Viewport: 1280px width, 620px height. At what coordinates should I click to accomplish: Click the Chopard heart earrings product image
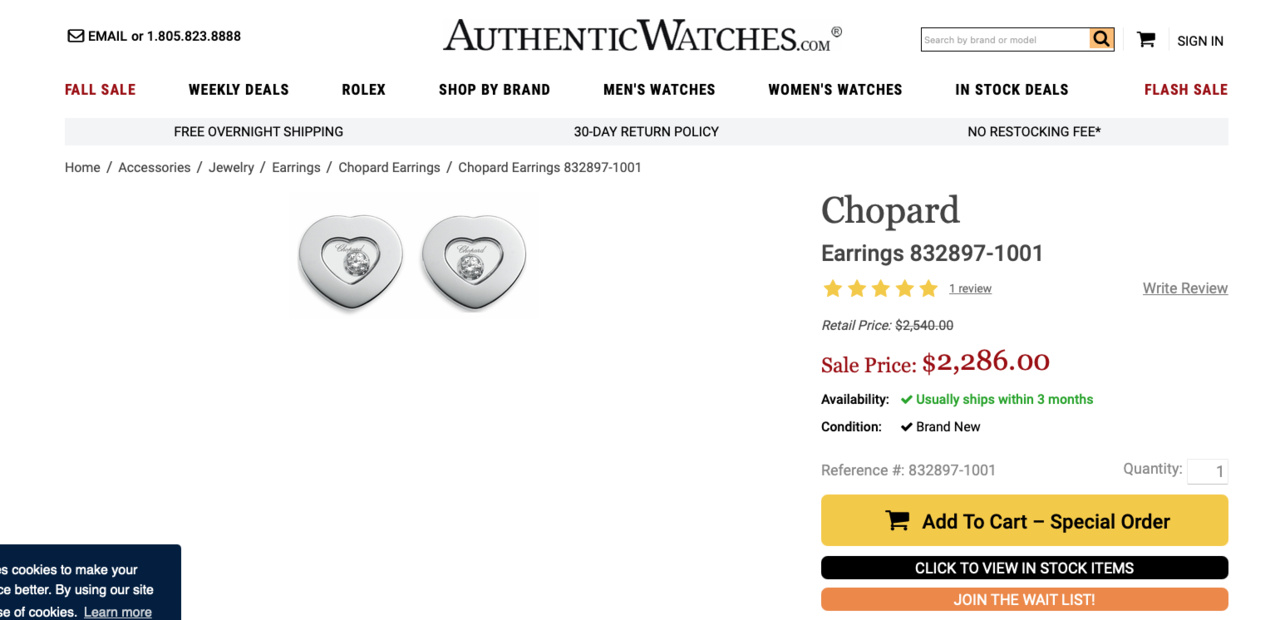[x=412, y=257]
